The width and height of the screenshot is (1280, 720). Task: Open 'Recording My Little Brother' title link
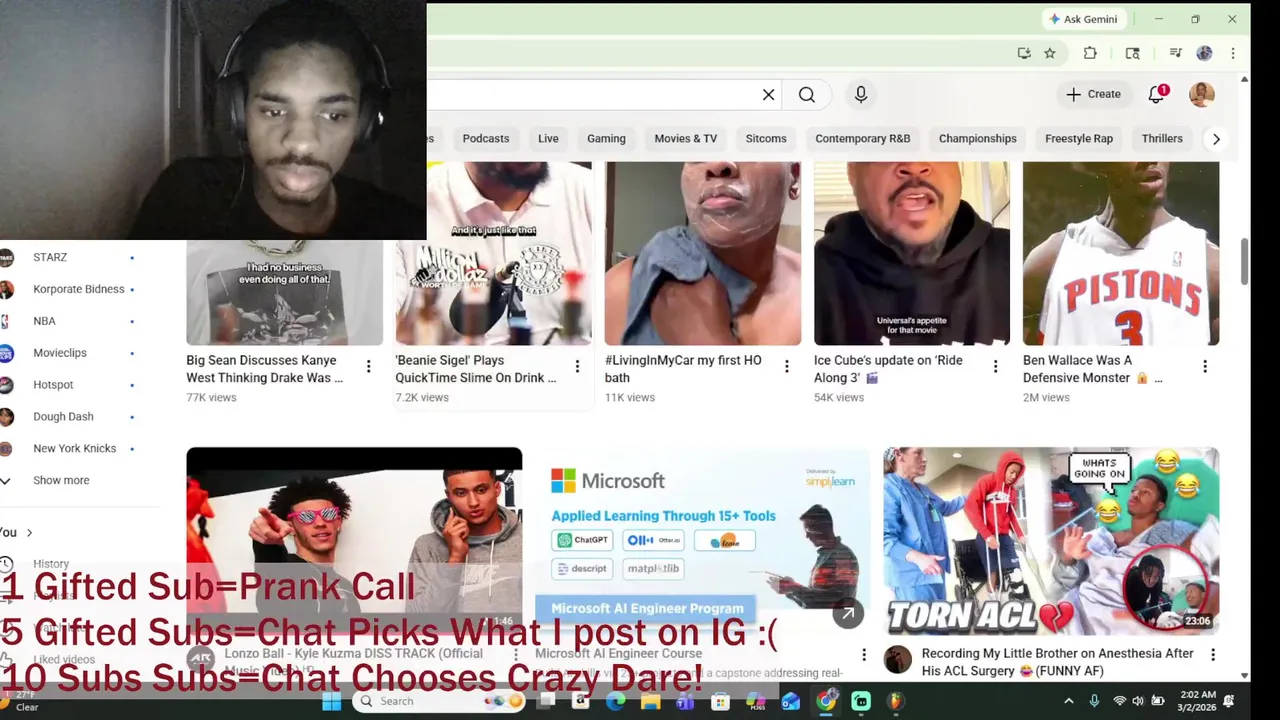(1058, 662)
